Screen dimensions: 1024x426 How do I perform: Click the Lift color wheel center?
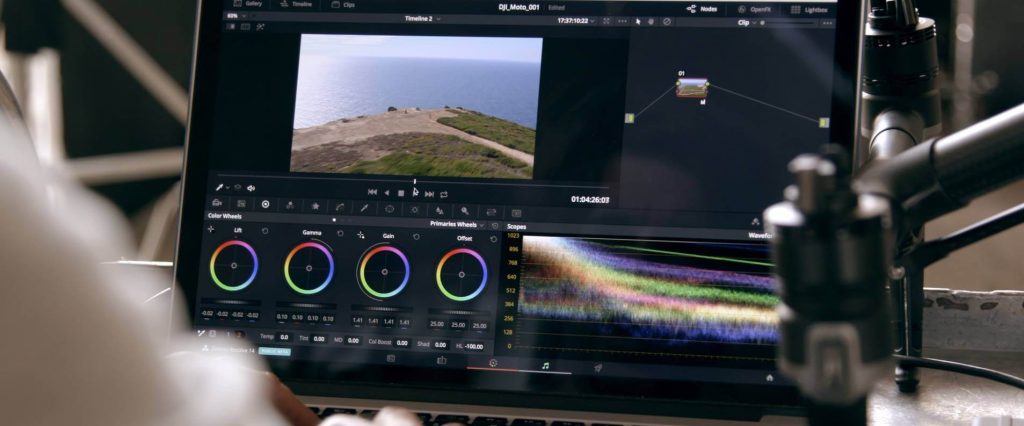(234, 265)
